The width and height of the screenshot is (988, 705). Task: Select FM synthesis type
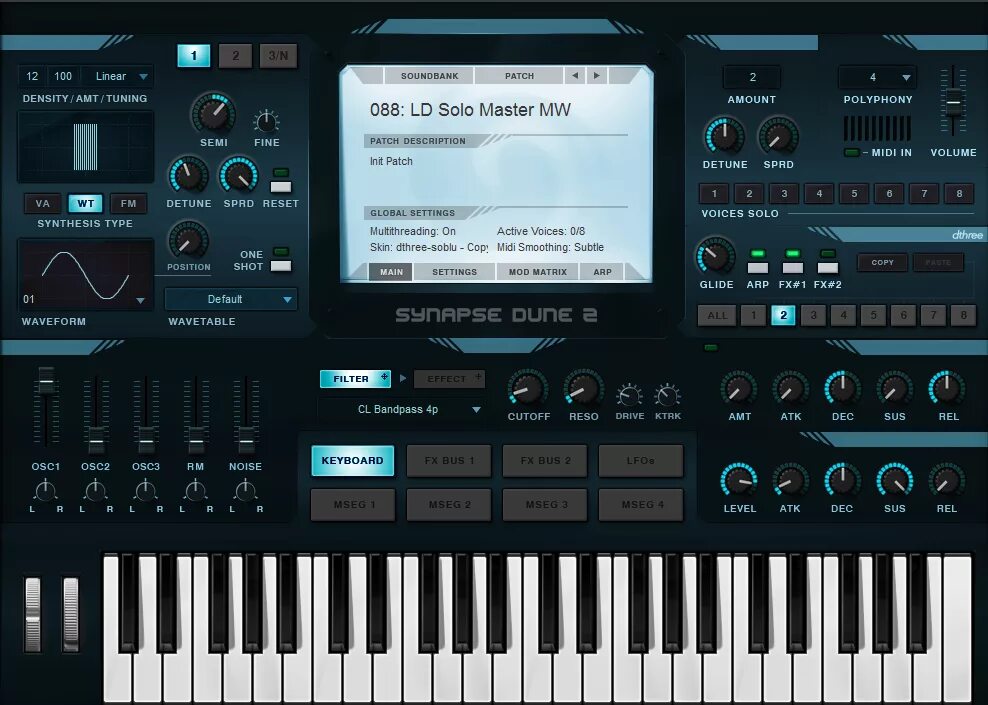[129, 203]
